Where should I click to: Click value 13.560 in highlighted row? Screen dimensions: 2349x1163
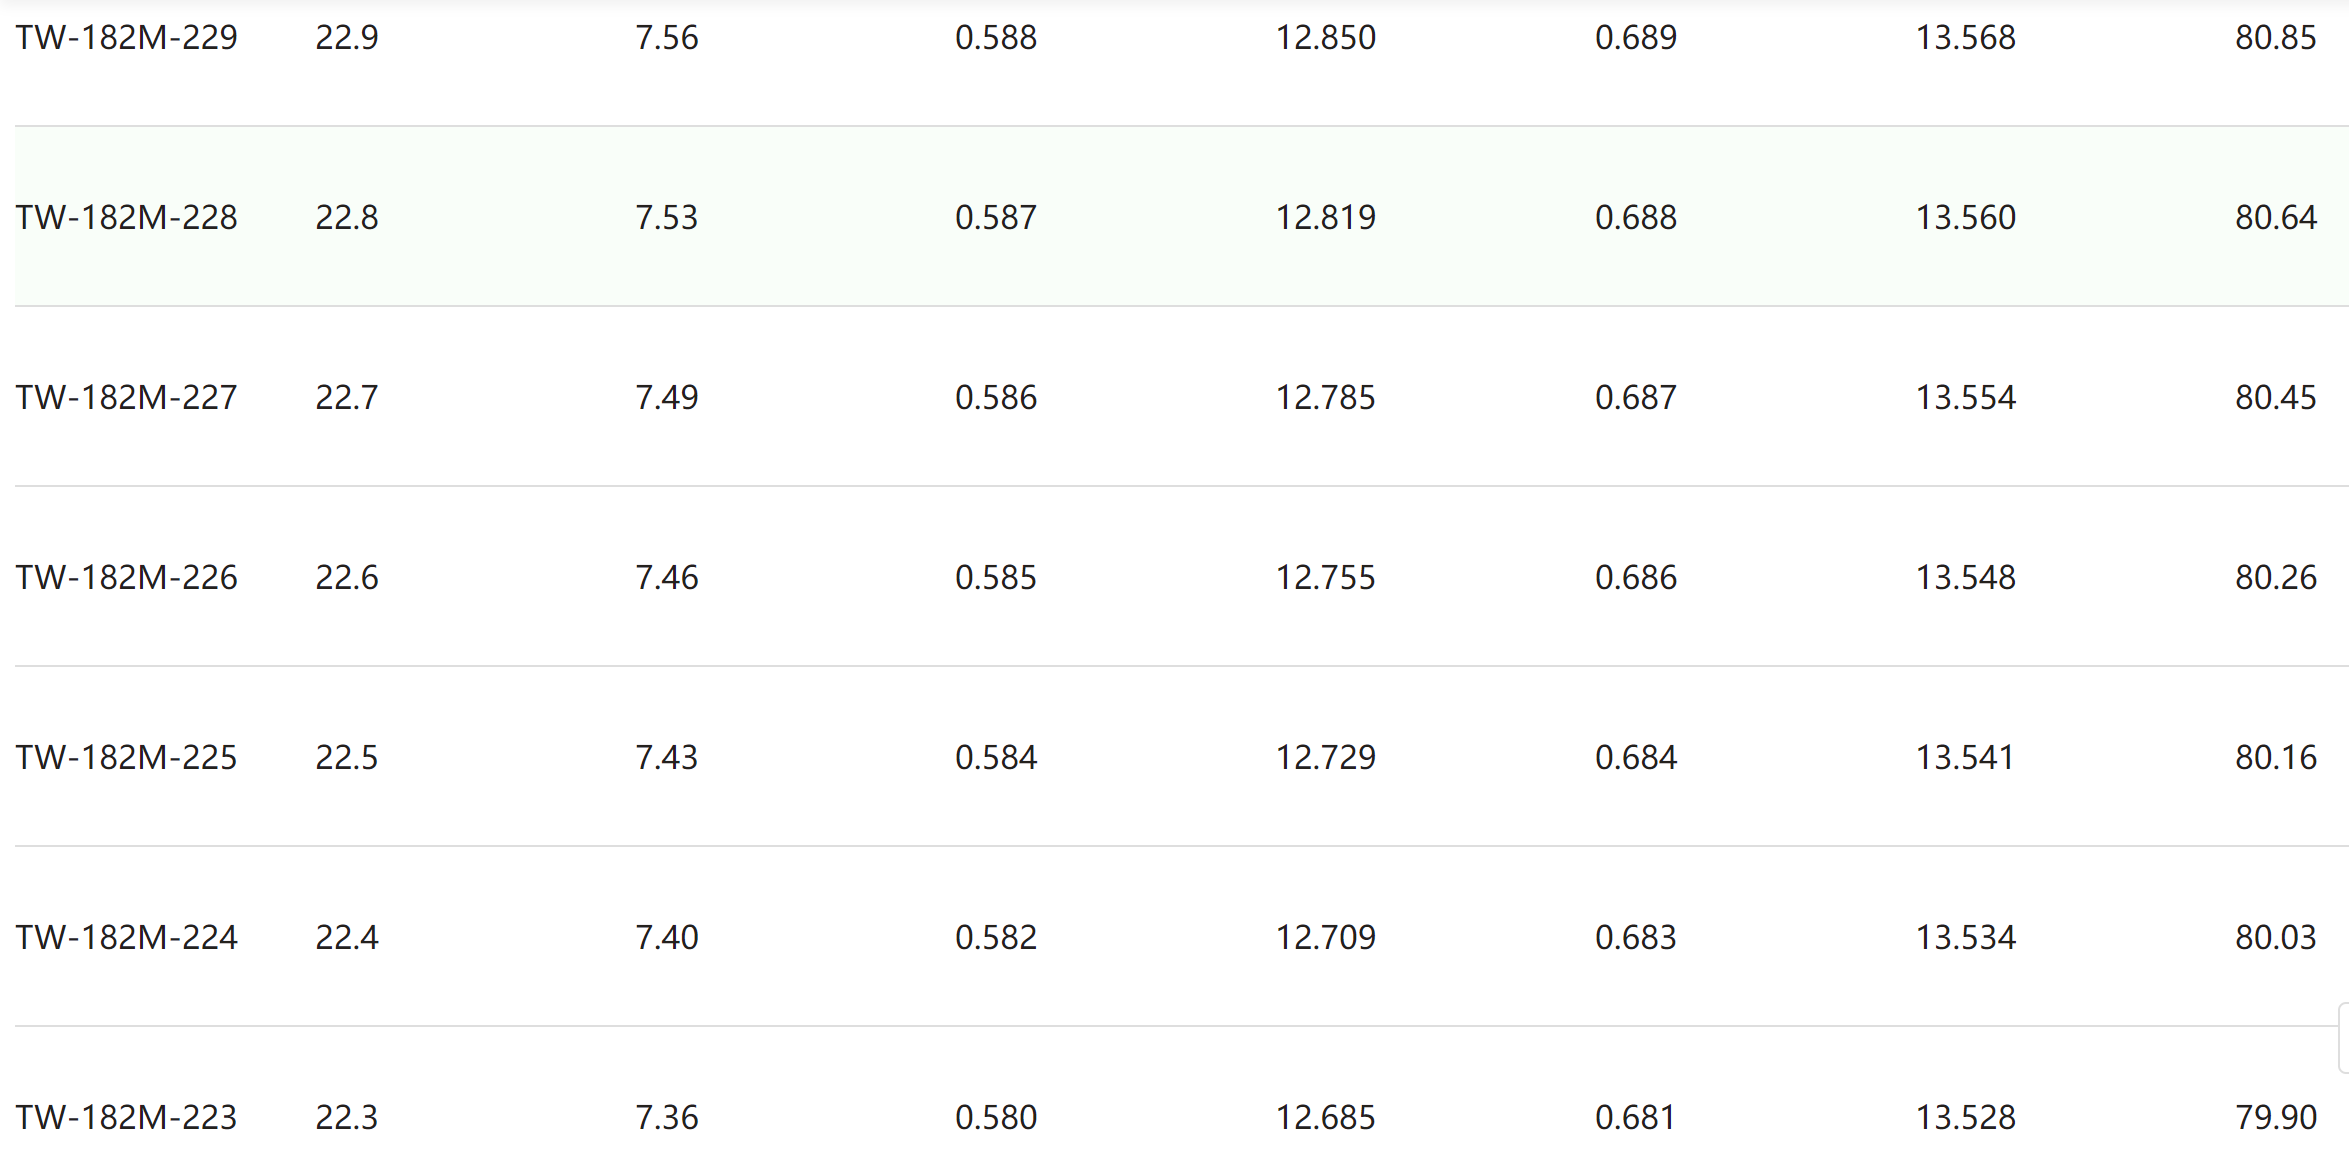tap(1966, 218)
